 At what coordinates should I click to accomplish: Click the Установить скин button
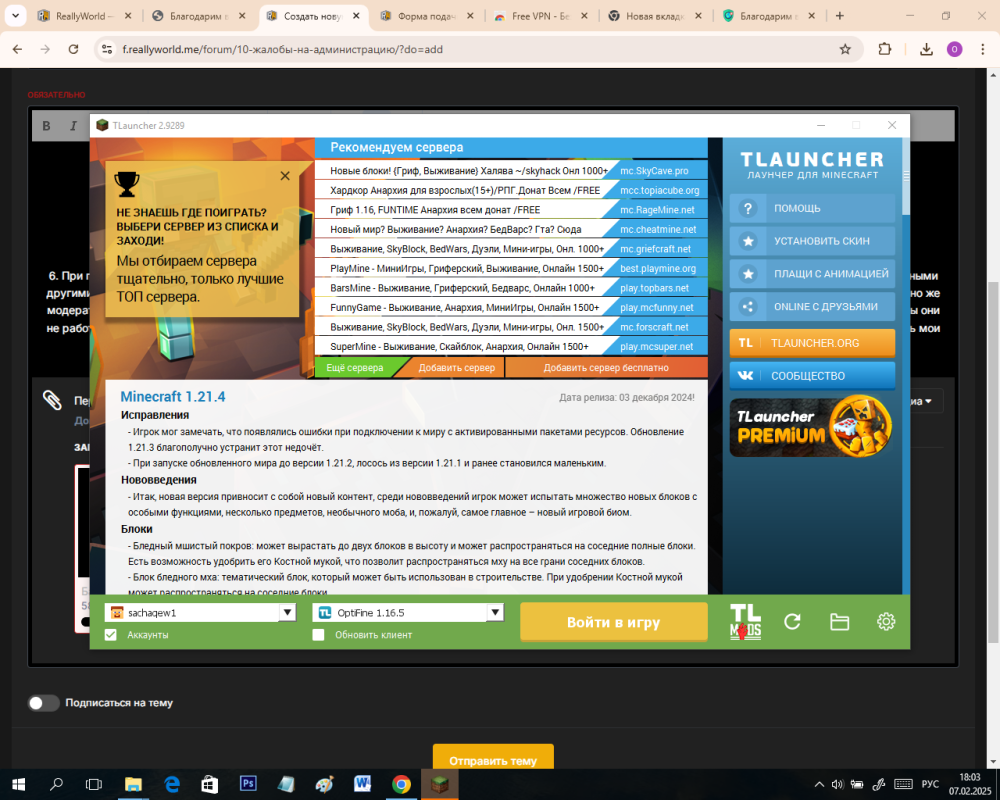tap(812, 241)
